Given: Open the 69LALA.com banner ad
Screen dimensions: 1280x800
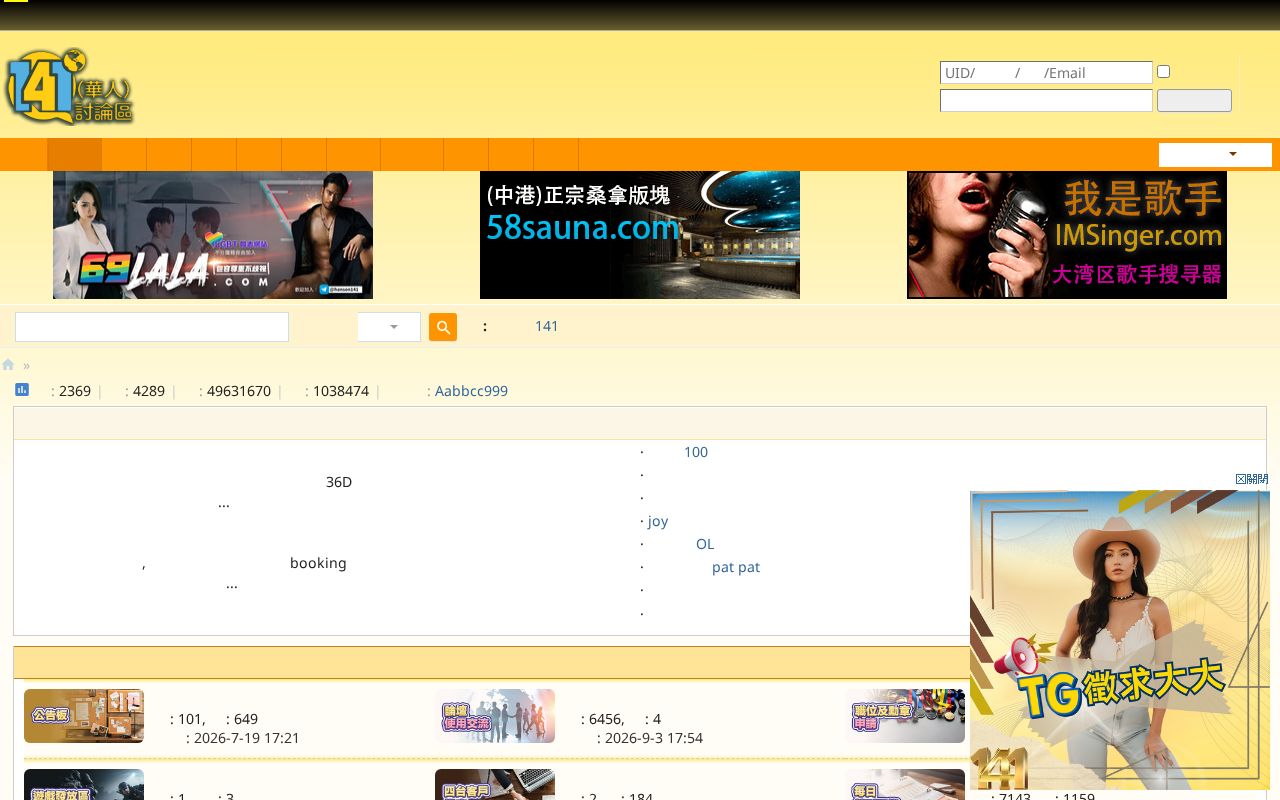Looking at the screenshot, I should (213, 235).
